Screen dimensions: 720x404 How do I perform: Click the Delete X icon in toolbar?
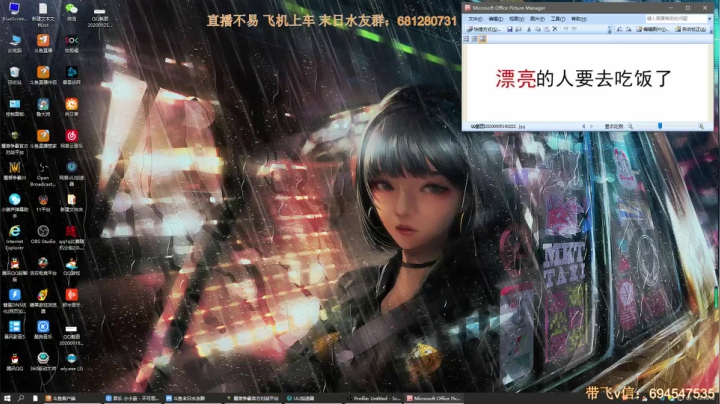click(x=555, y=29)
